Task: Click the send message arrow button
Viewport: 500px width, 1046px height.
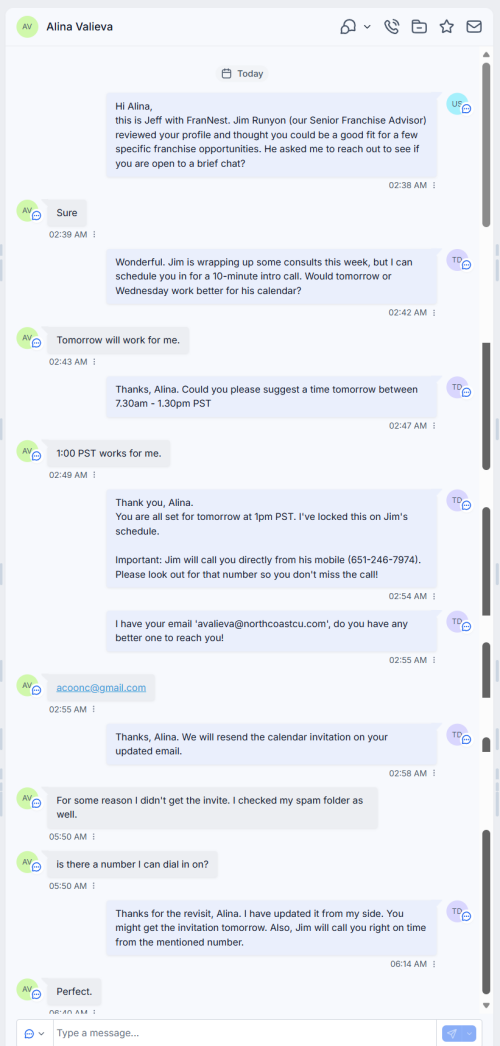Action: tap(452, 1033)
